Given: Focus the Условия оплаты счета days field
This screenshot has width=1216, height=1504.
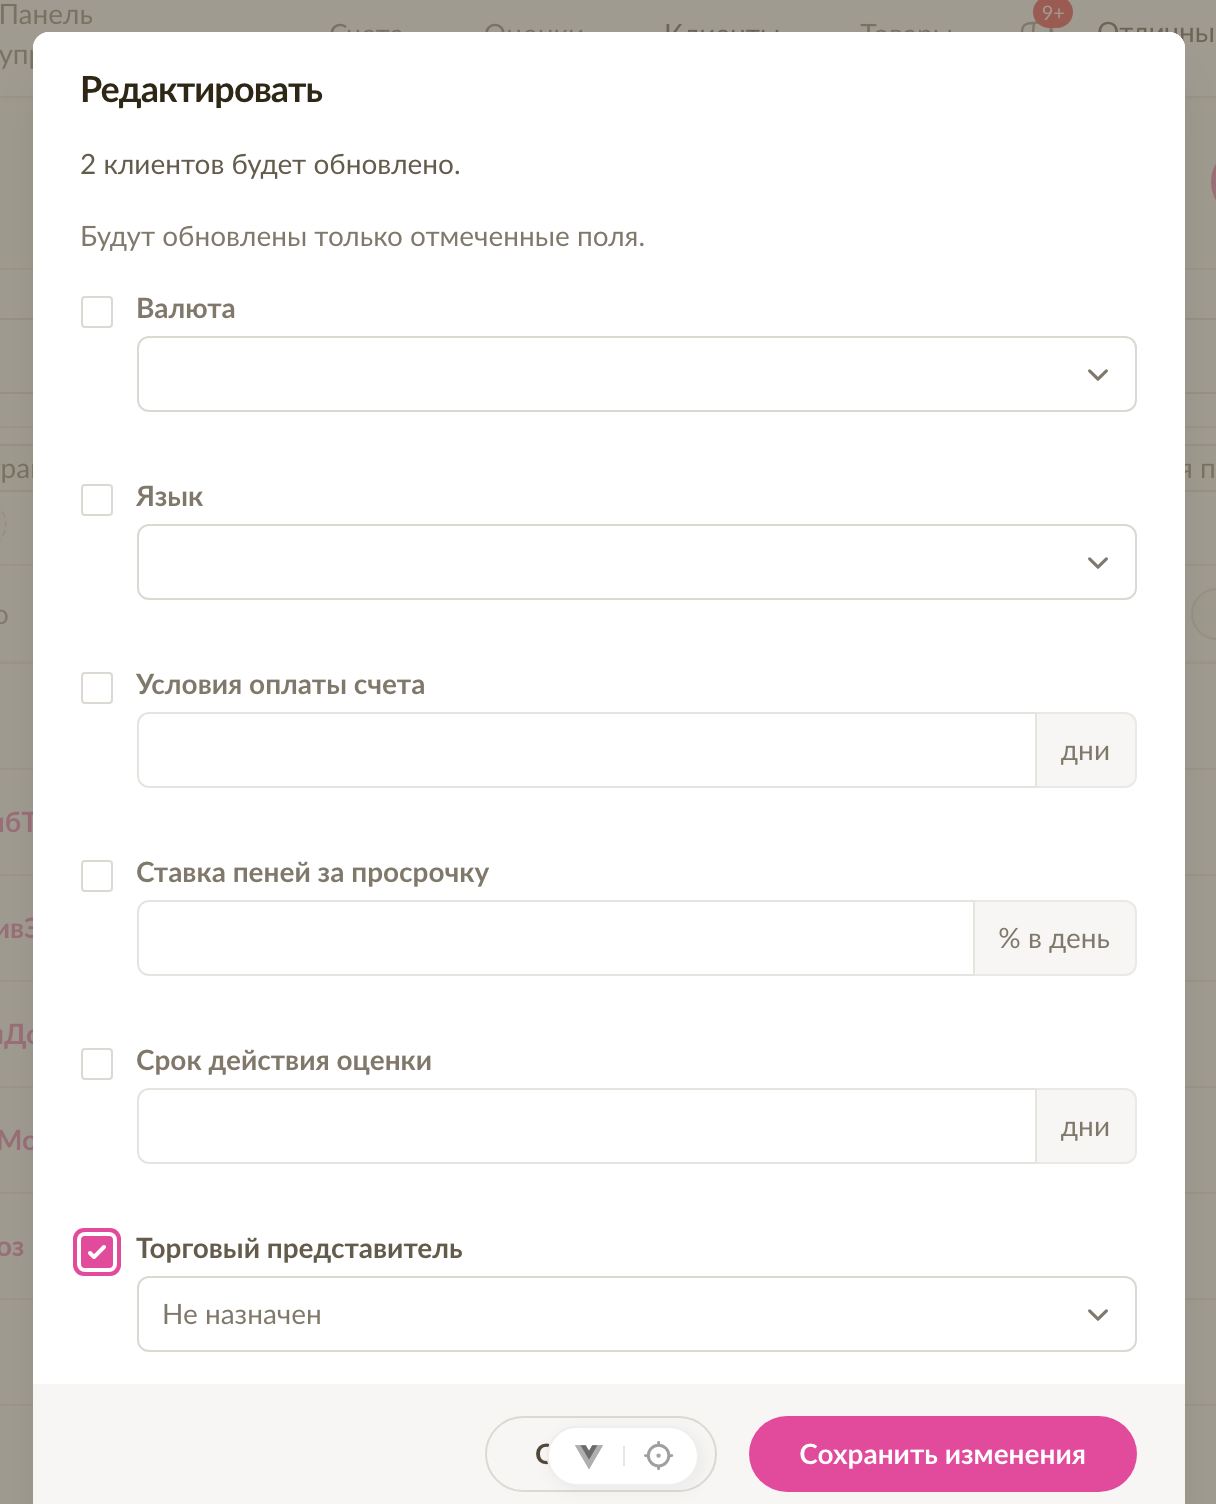Looking at the screenshot, I should [x=587, y=750].
